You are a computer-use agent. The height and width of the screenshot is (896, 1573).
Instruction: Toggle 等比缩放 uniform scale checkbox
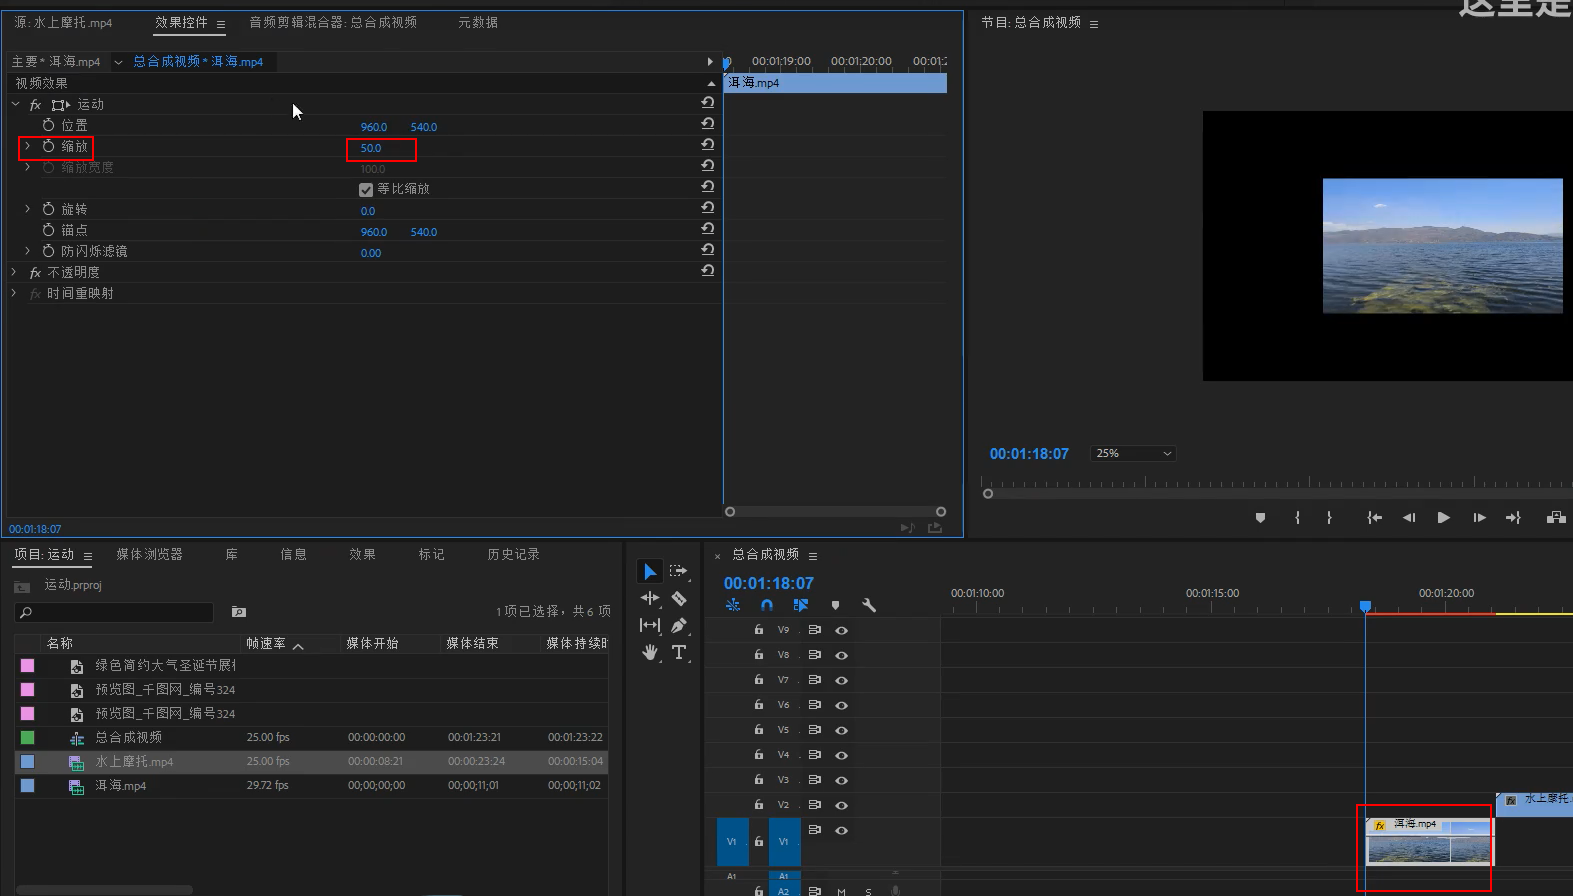366,189
